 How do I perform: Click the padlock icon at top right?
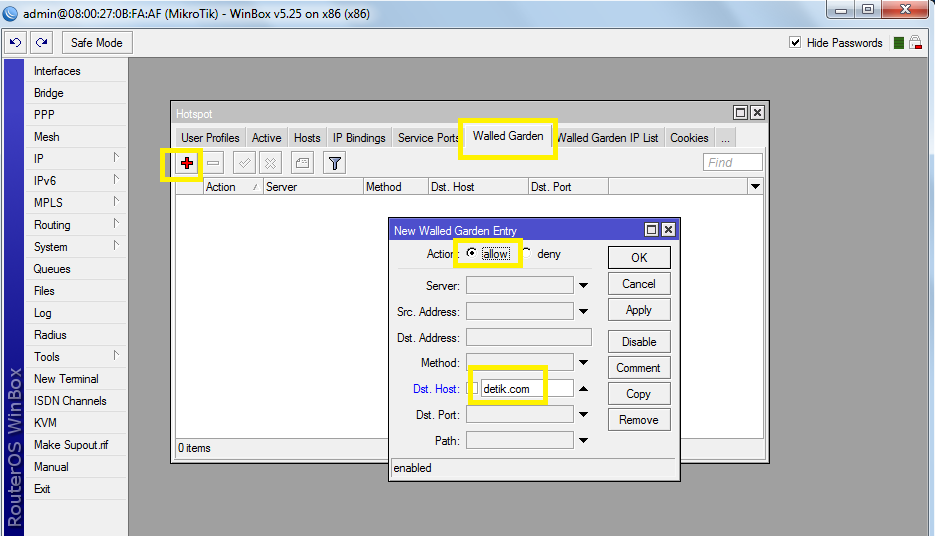click(x=915, y=42)
